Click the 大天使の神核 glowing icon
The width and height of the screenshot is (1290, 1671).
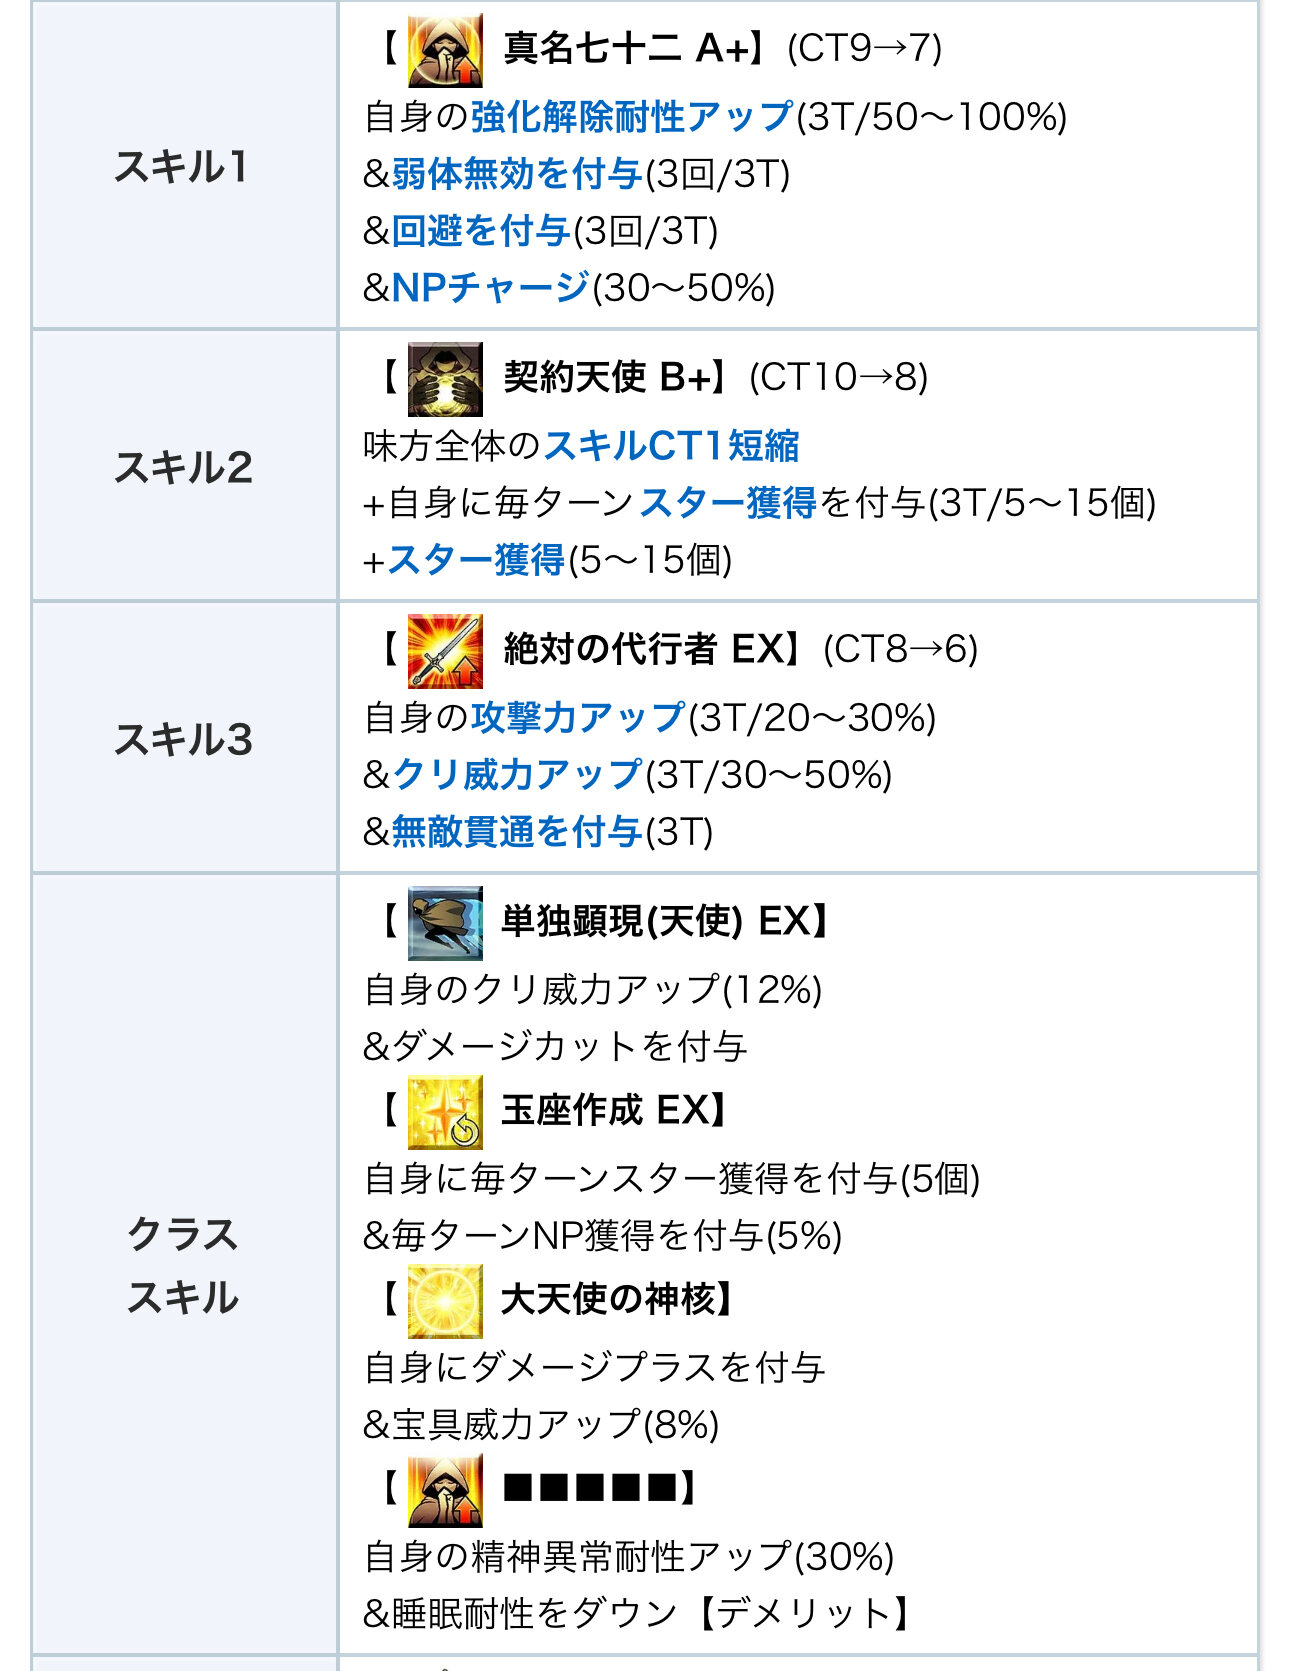click(x=445, y=1301)
